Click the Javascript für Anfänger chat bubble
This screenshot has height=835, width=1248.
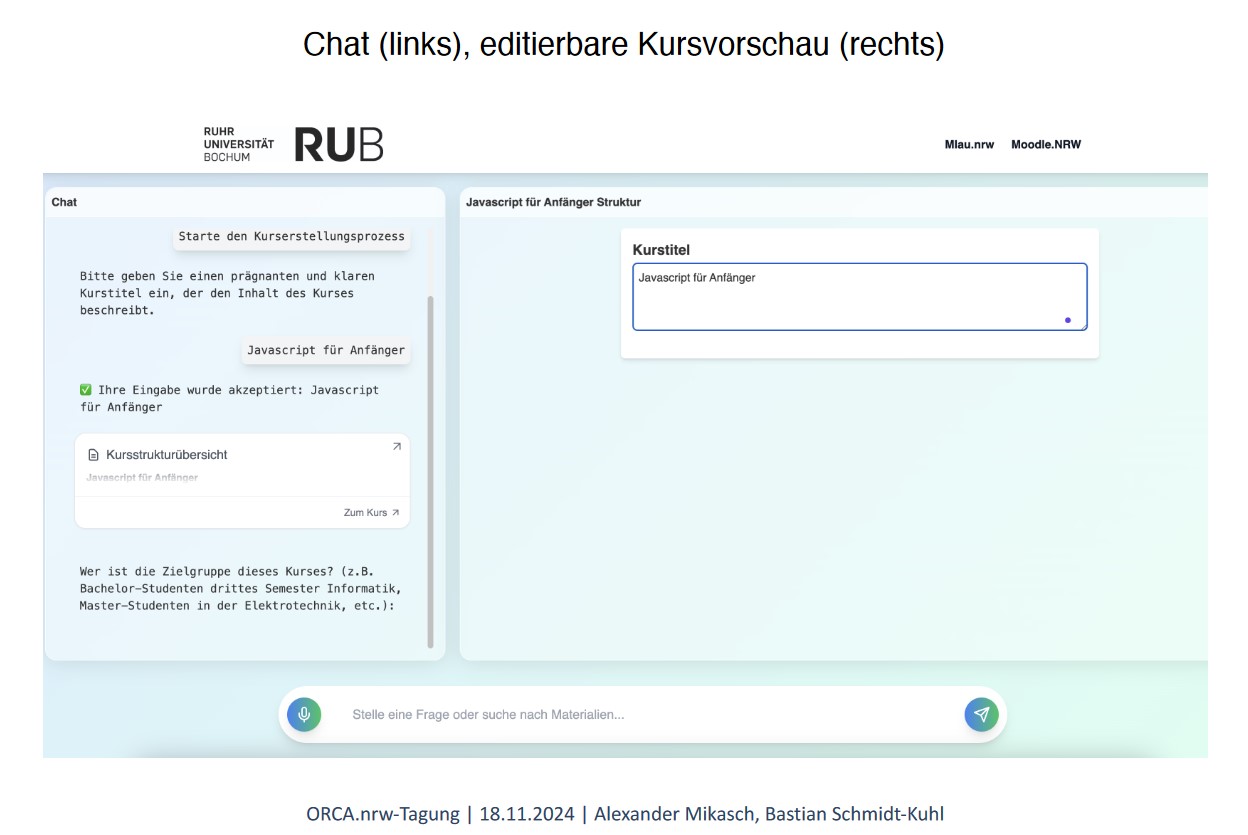[326, 350]
